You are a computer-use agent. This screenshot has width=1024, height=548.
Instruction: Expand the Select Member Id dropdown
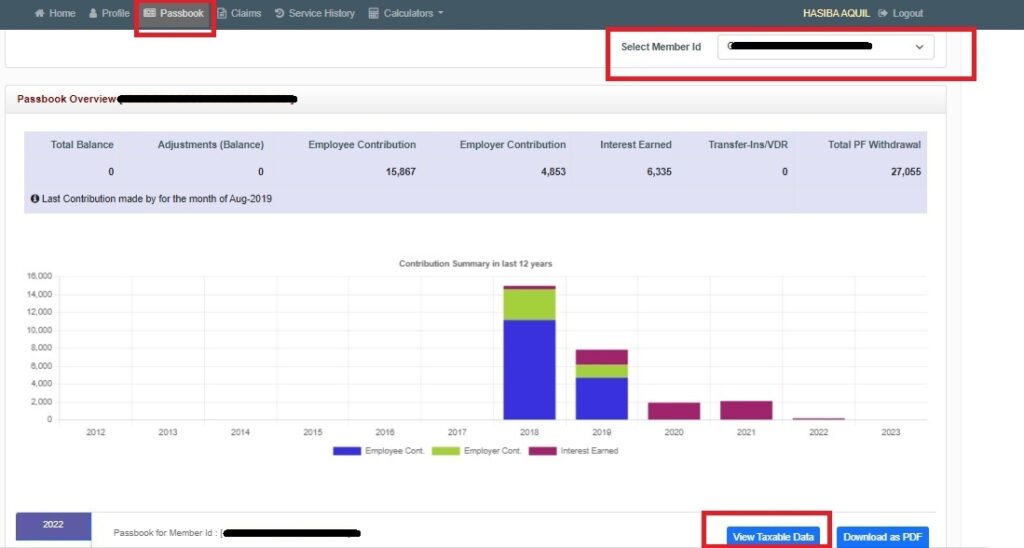tap(825, 47)
